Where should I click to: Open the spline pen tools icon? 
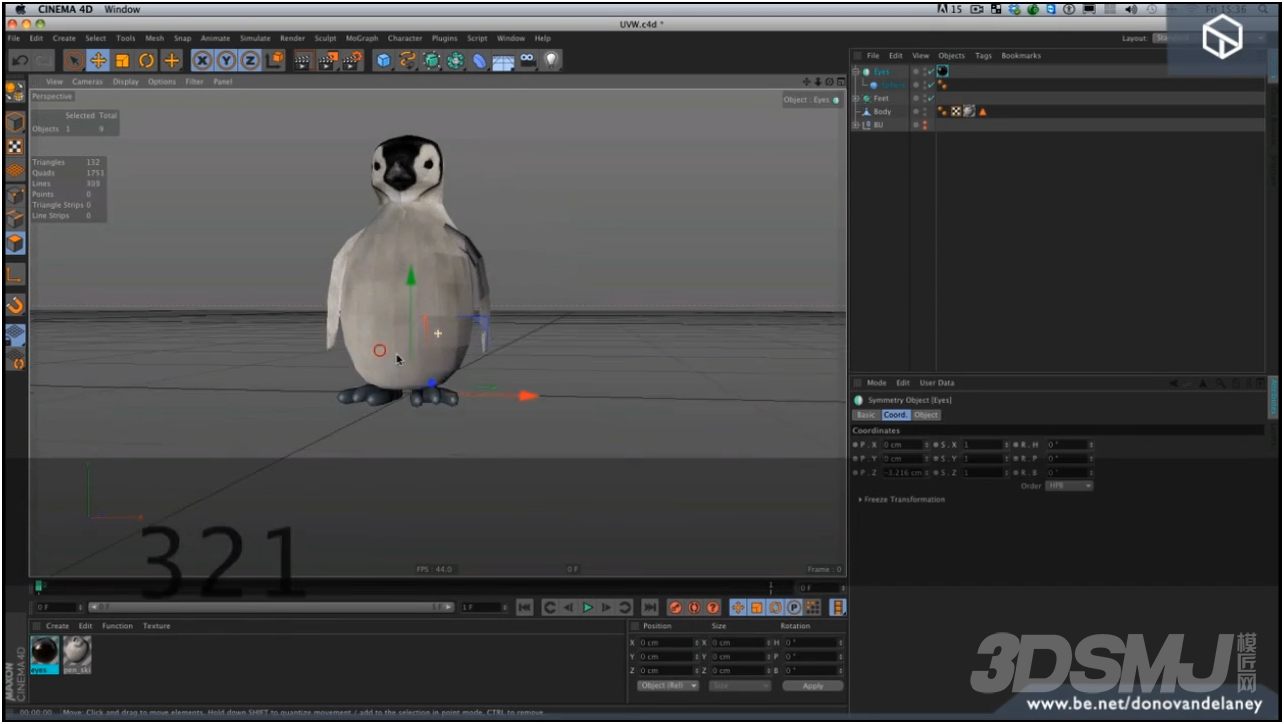click(x=408, y=61)
